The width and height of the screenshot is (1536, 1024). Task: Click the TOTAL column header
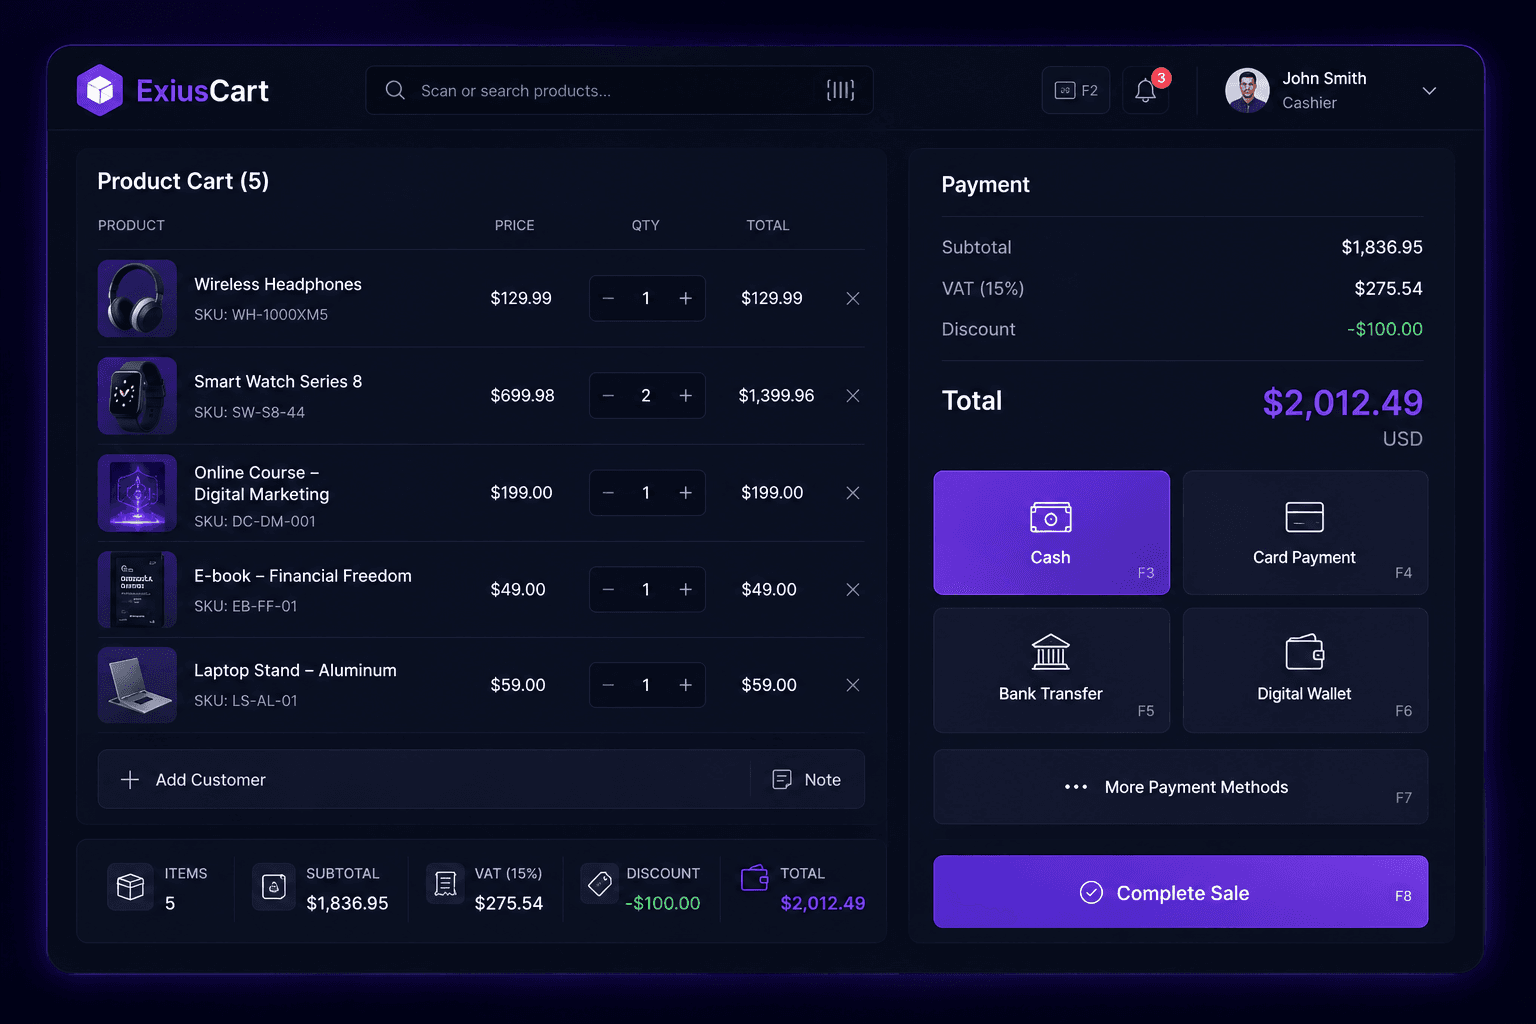[768, 225]
